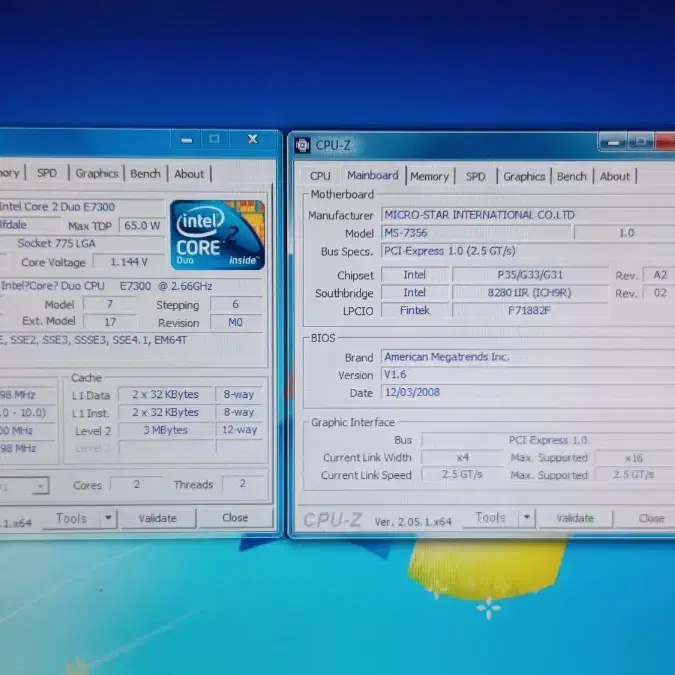Click the southbridge value 82801IR (ICH9R)
Image resolution: width=675 pixels, height=675 pixels.
530,293
